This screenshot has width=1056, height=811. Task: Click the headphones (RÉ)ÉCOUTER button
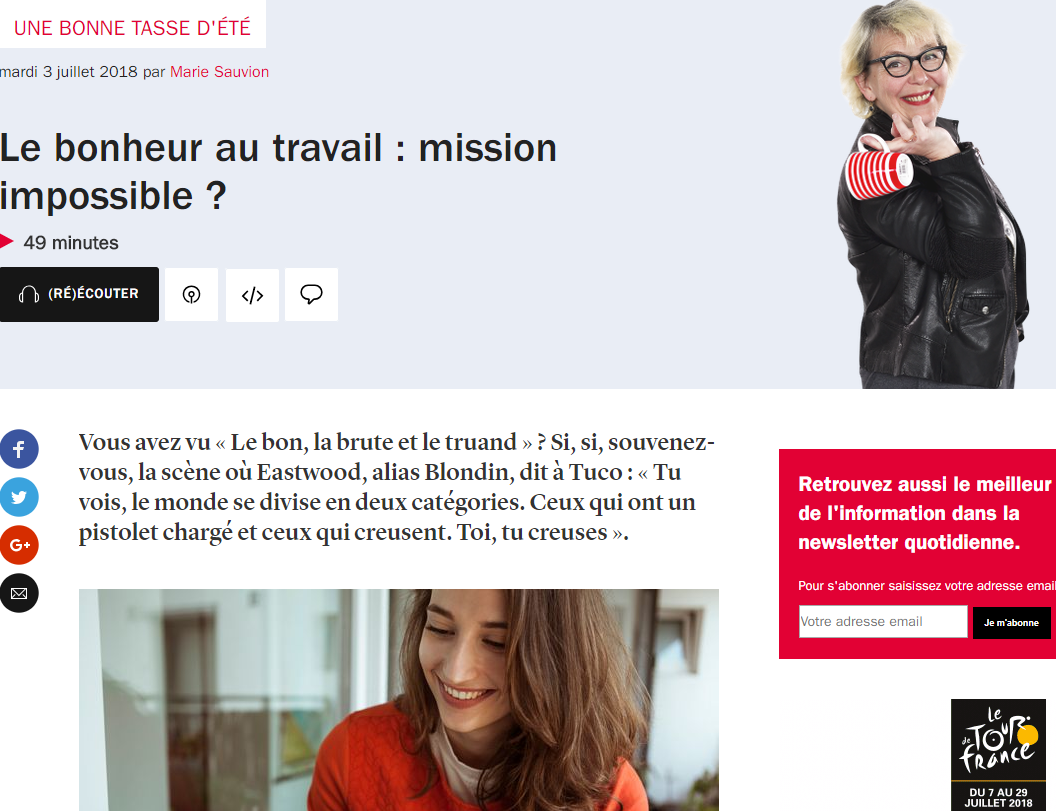(79, 294)
